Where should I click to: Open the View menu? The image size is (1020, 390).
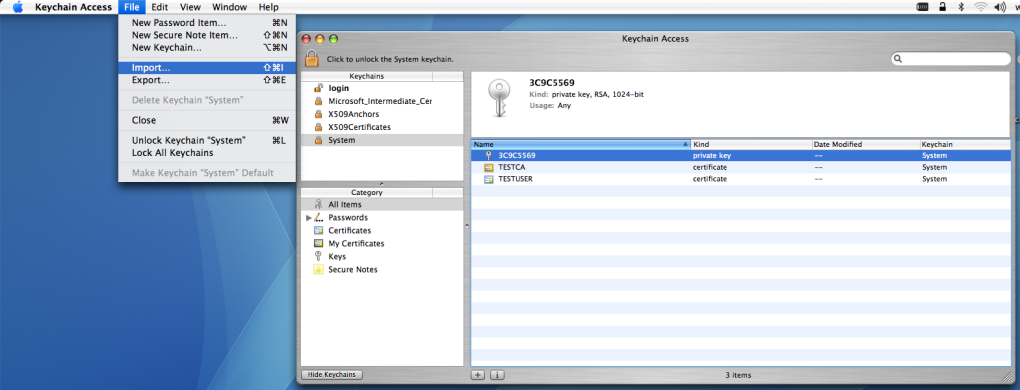coord(190,7)
